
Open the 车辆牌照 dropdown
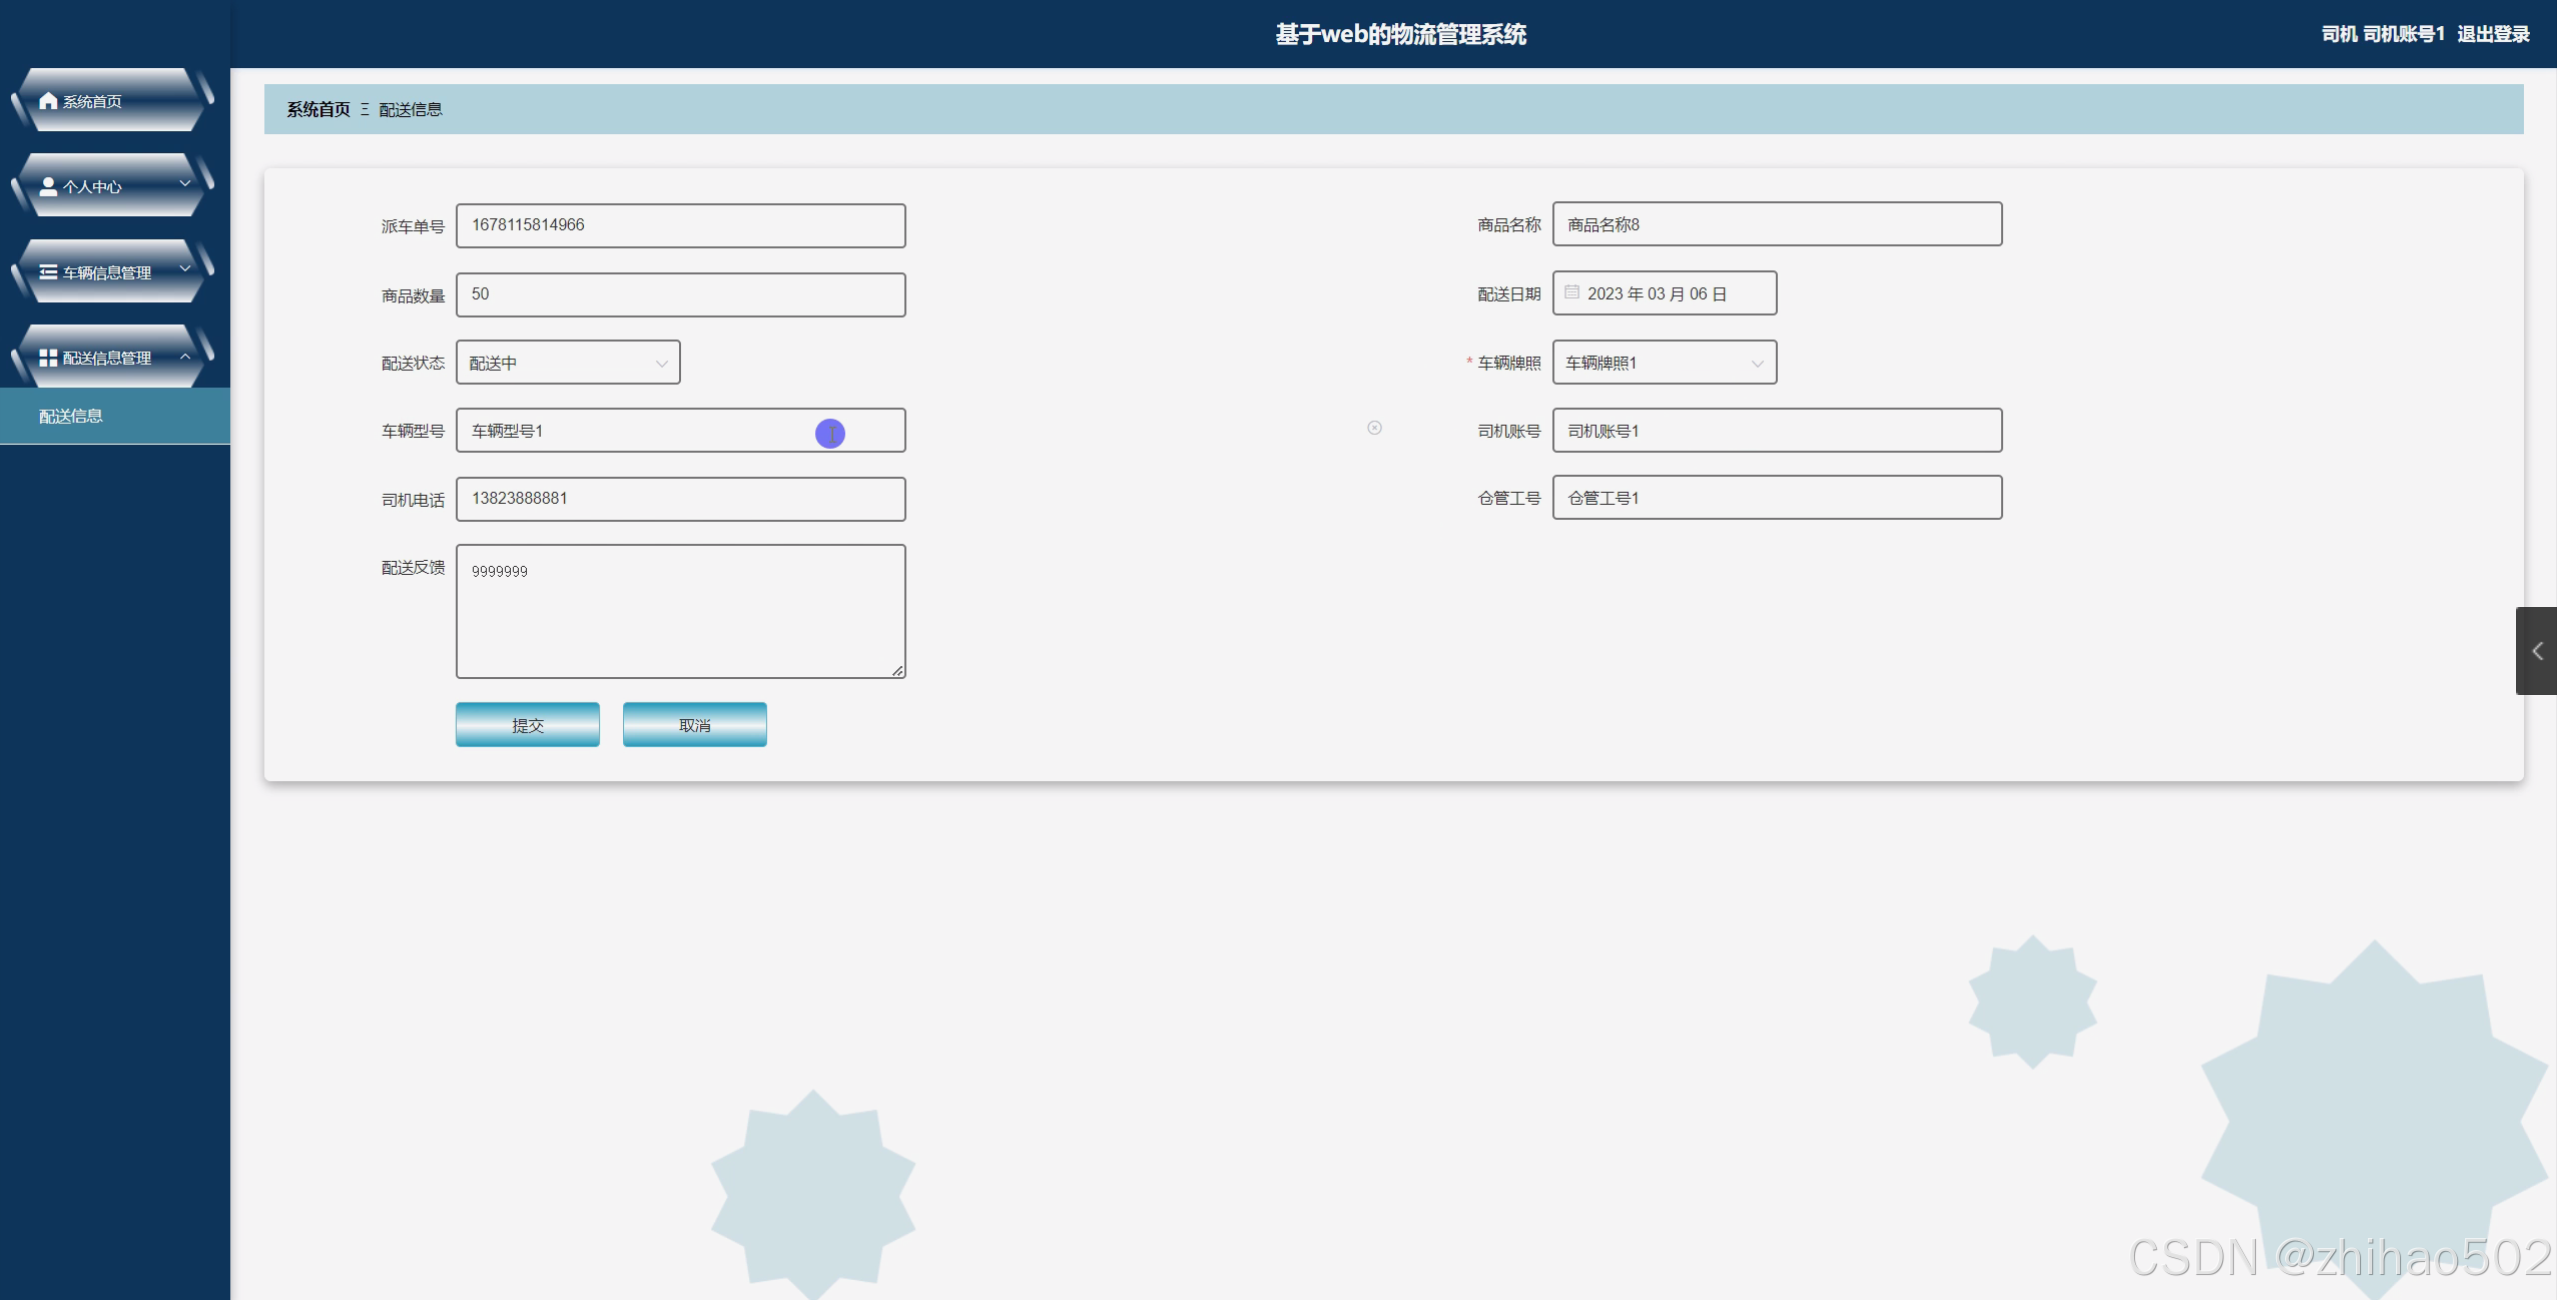(x=1664, y=363)
